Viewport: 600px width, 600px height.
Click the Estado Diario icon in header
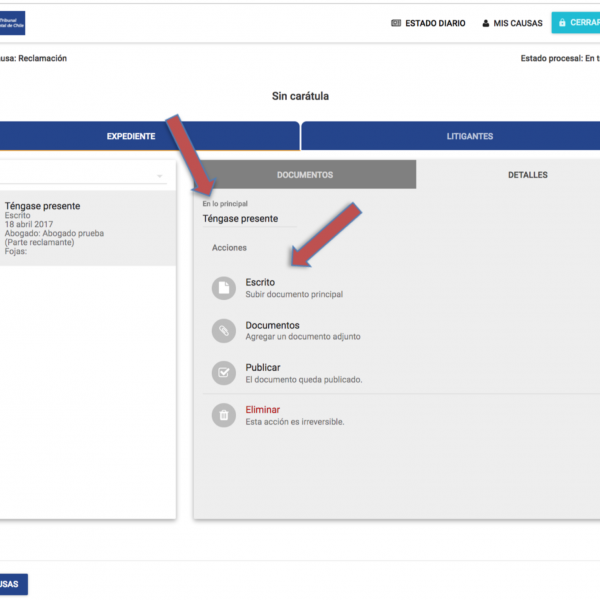[x=397, y=23]
